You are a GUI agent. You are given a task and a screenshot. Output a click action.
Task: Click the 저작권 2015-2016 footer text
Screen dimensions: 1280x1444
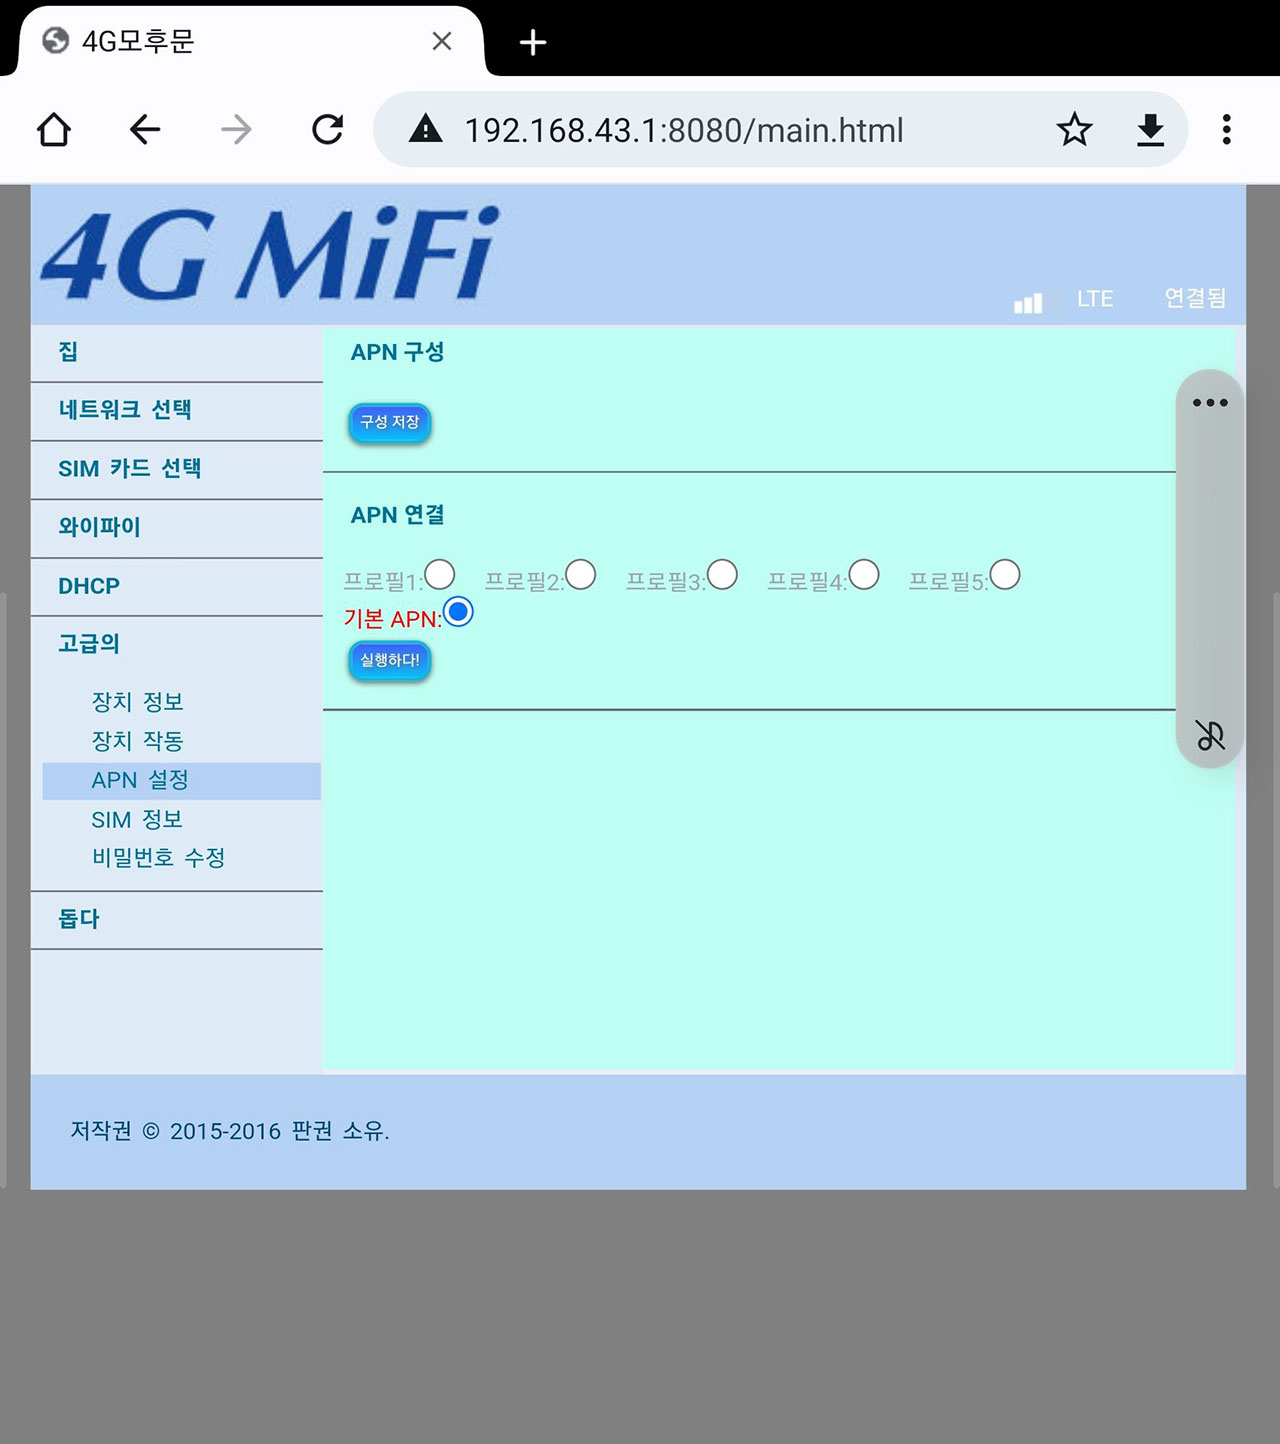coord(230,1131)
